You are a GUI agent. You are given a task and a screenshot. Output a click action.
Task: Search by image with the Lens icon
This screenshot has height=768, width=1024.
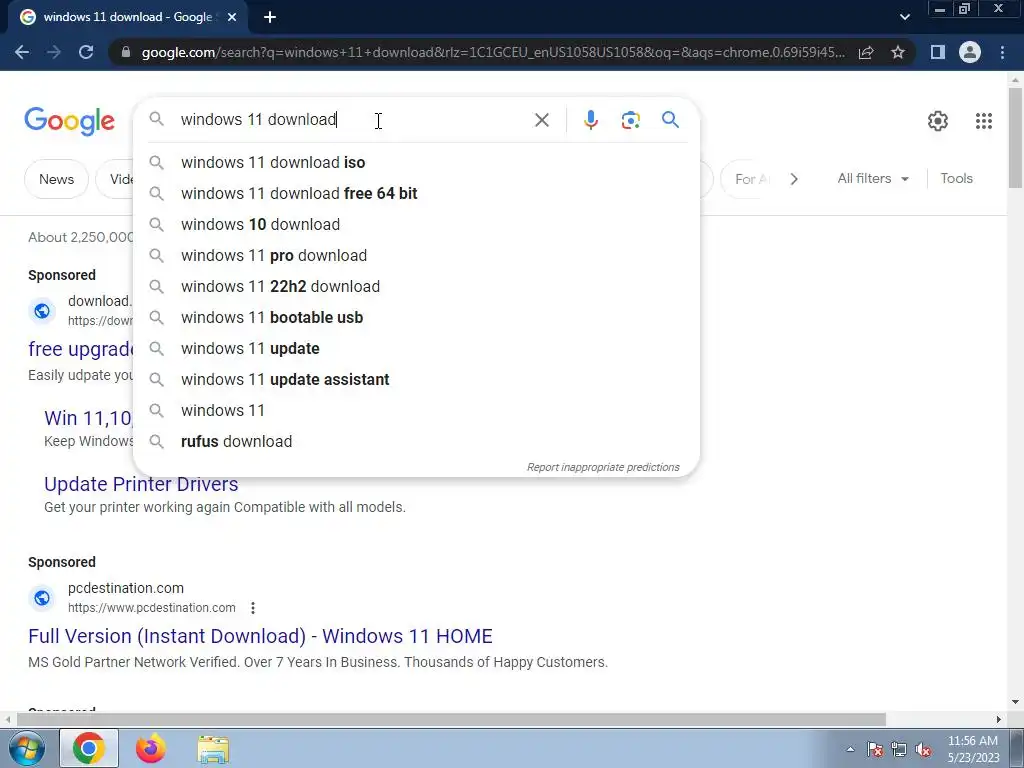coord(630,120)
